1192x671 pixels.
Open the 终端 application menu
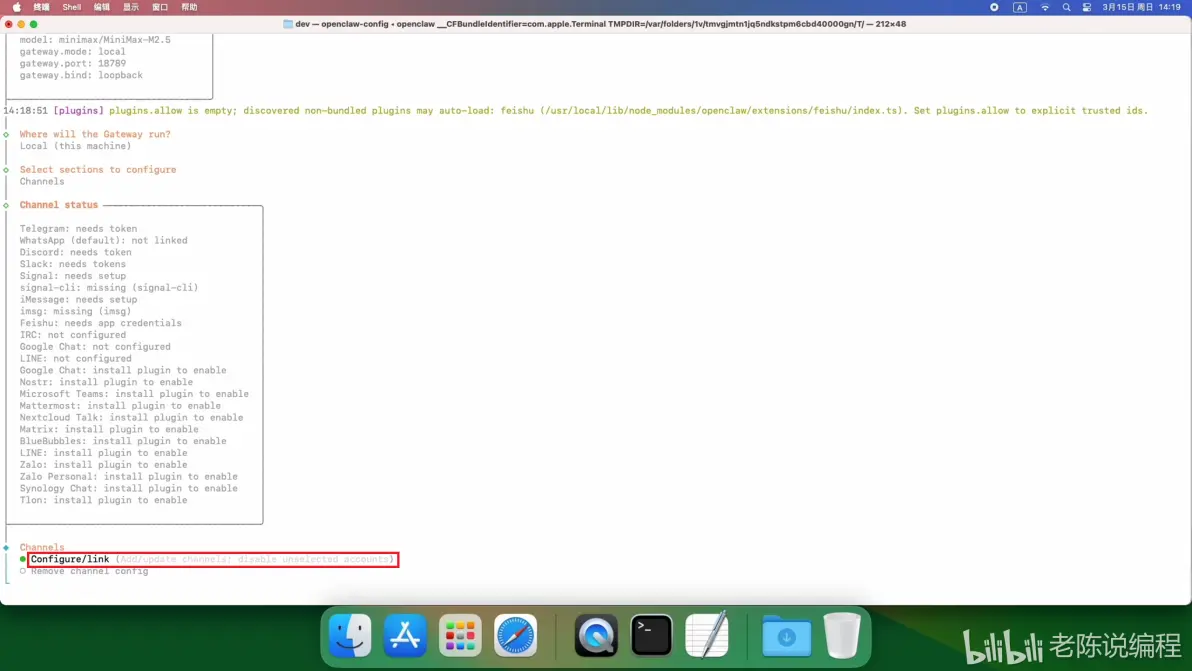tap(41, 7)
